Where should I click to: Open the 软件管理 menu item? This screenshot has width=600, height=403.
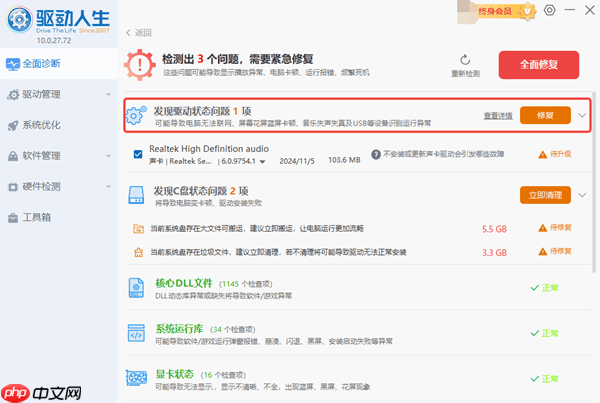point(59,156)
